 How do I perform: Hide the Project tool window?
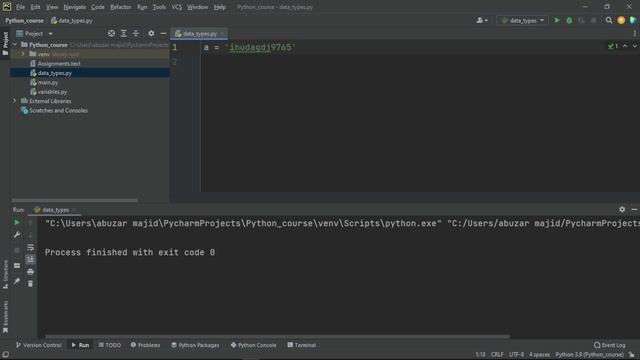tap(163, 33)
